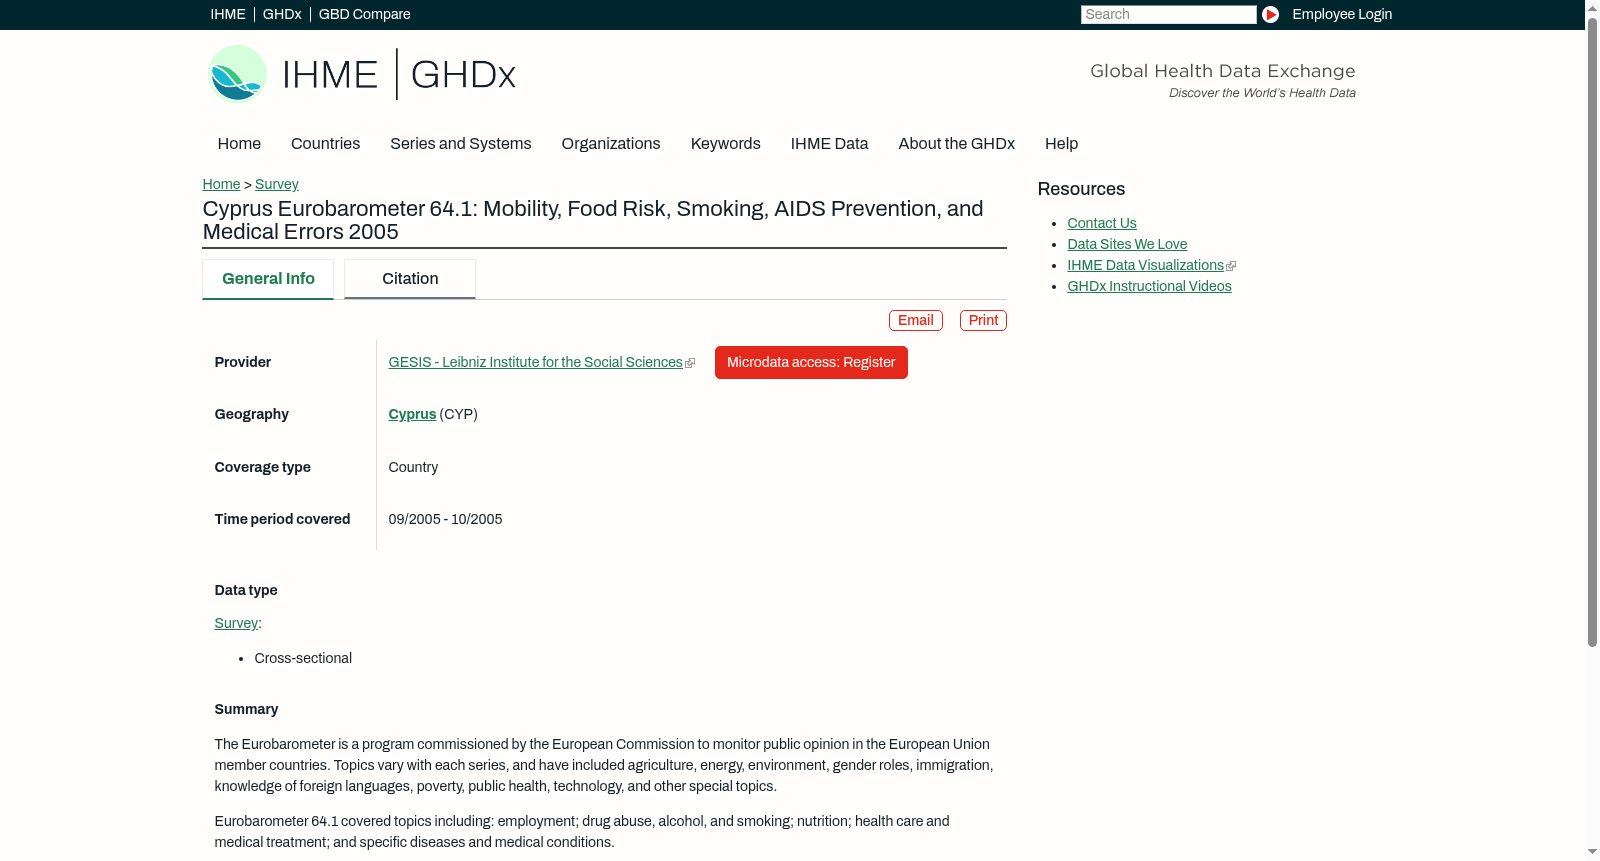
Task: Open the Countries menu
Action: tap(325, 144)
